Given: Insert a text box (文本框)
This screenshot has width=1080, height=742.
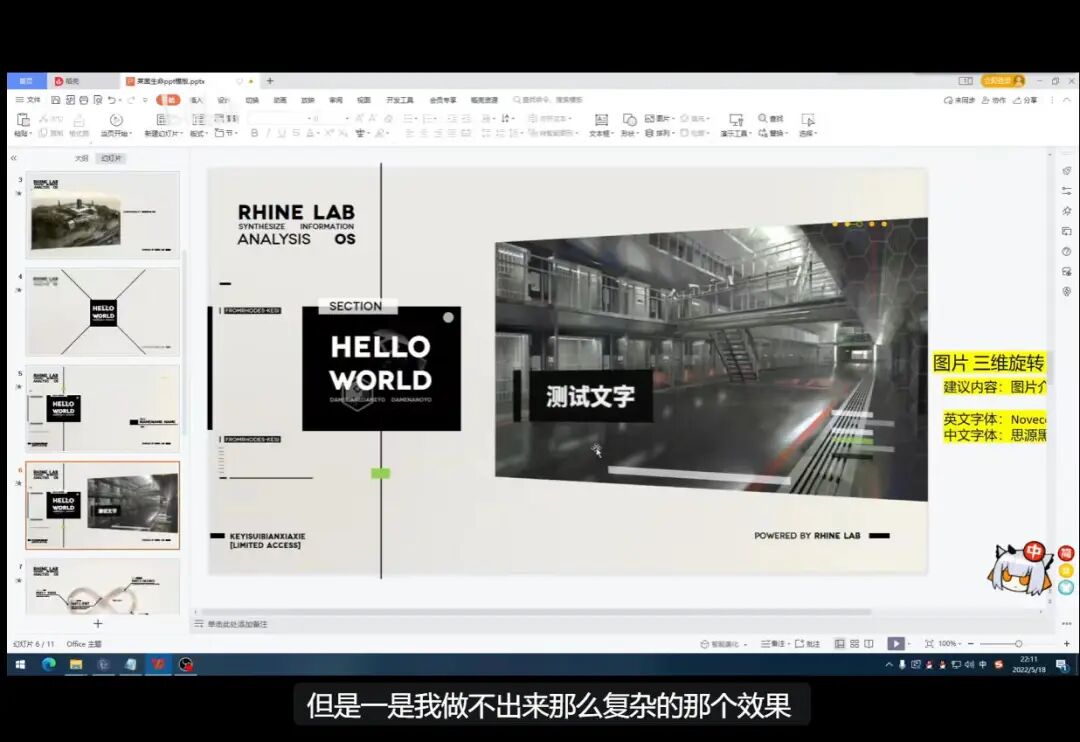Looking at the screenshot, I should pos(601,120).
